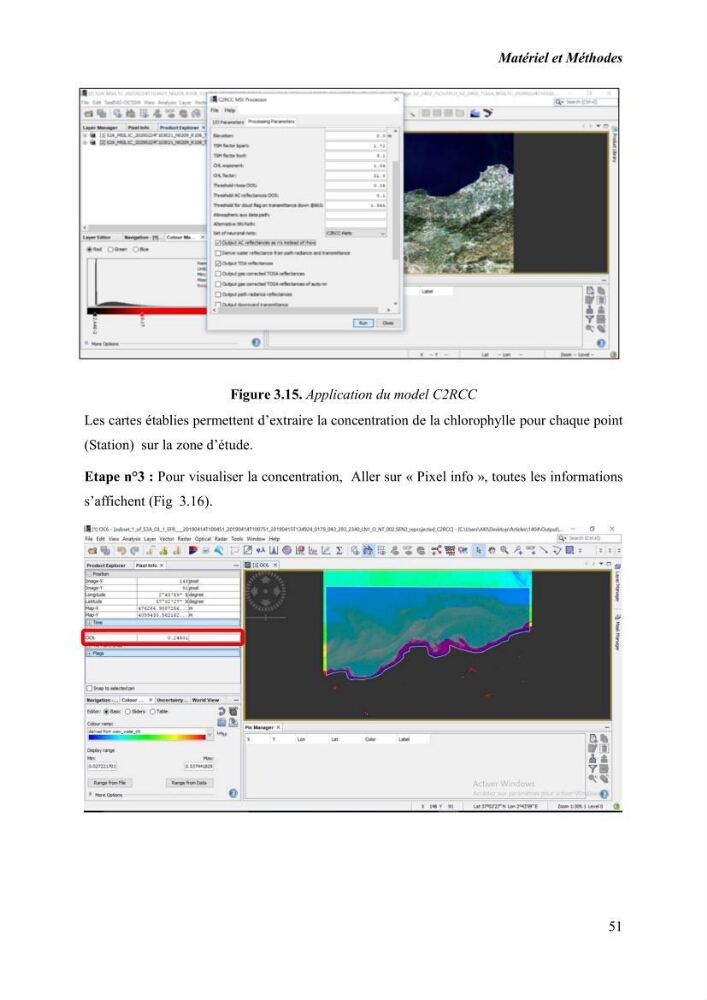Click the Run button in the C2RCC dialog

click(x=363, y=323)
